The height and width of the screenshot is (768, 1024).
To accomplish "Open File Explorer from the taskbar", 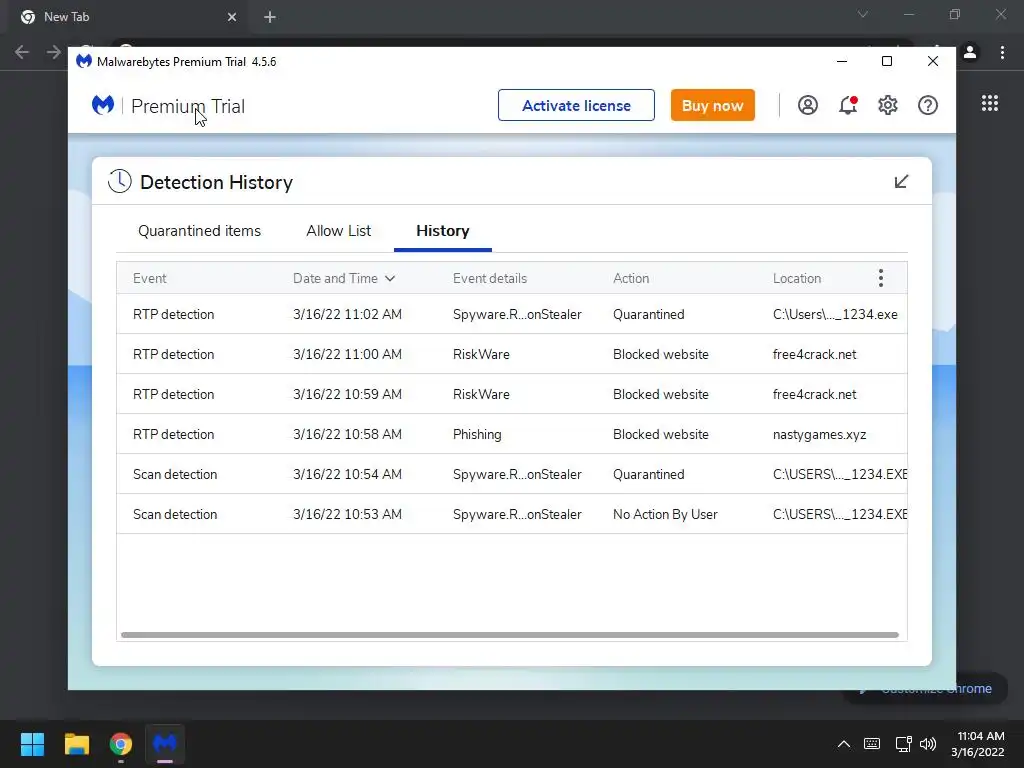I will [76, 744].
